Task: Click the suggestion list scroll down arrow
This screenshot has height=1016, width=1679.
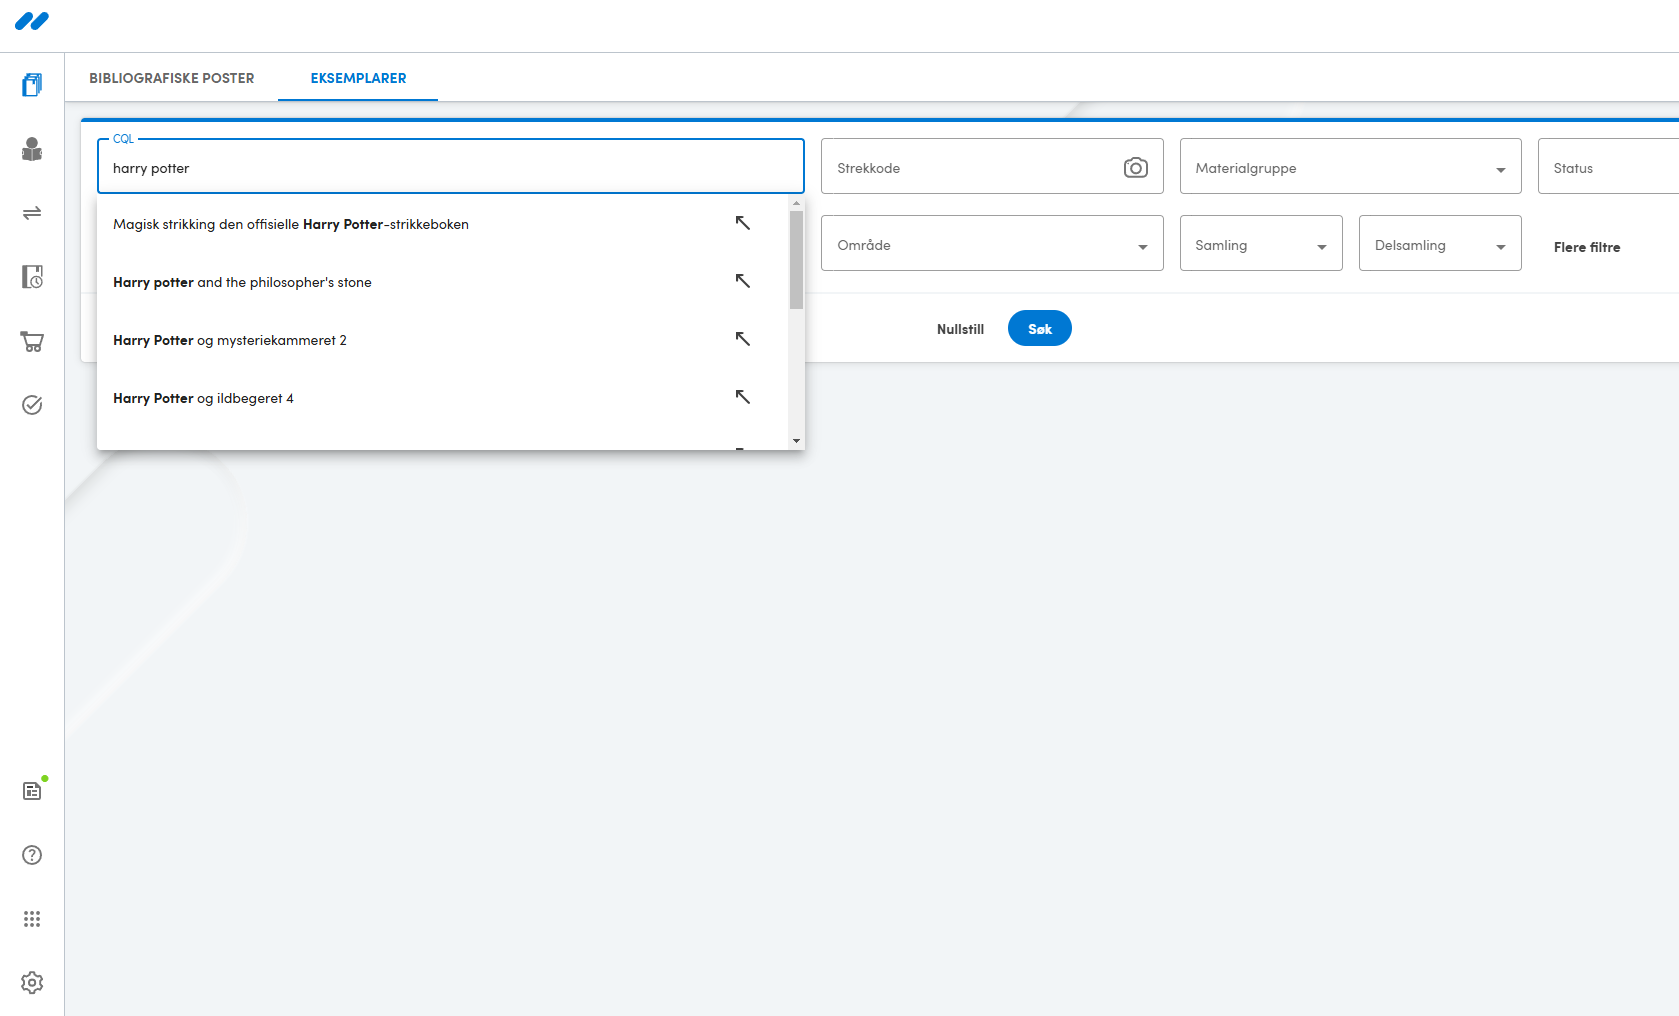Action: tap(796, 441)
